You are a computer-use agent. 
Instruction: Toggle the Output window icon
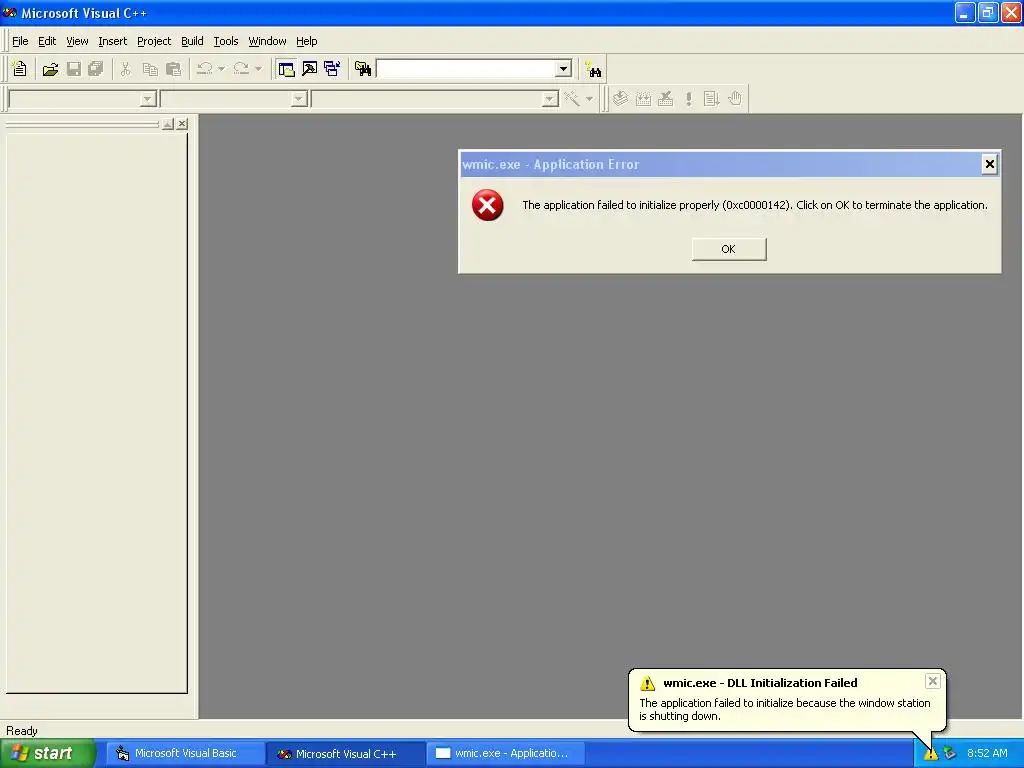(310, 69)
